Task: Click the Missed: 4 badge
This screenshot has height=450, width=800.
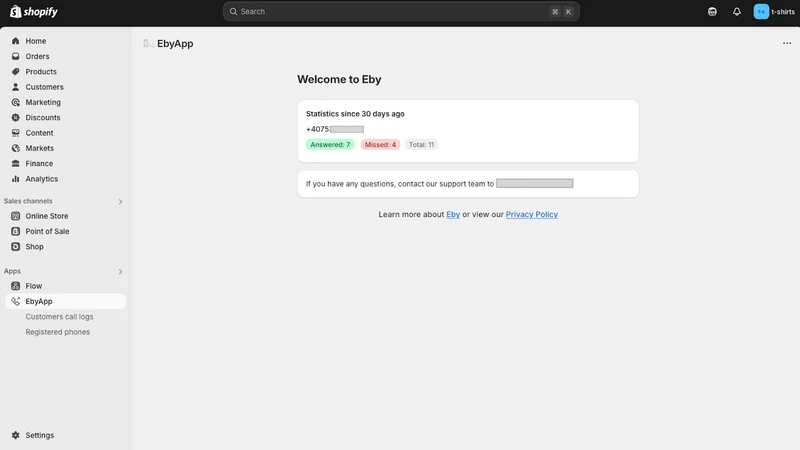Action: 380,144
